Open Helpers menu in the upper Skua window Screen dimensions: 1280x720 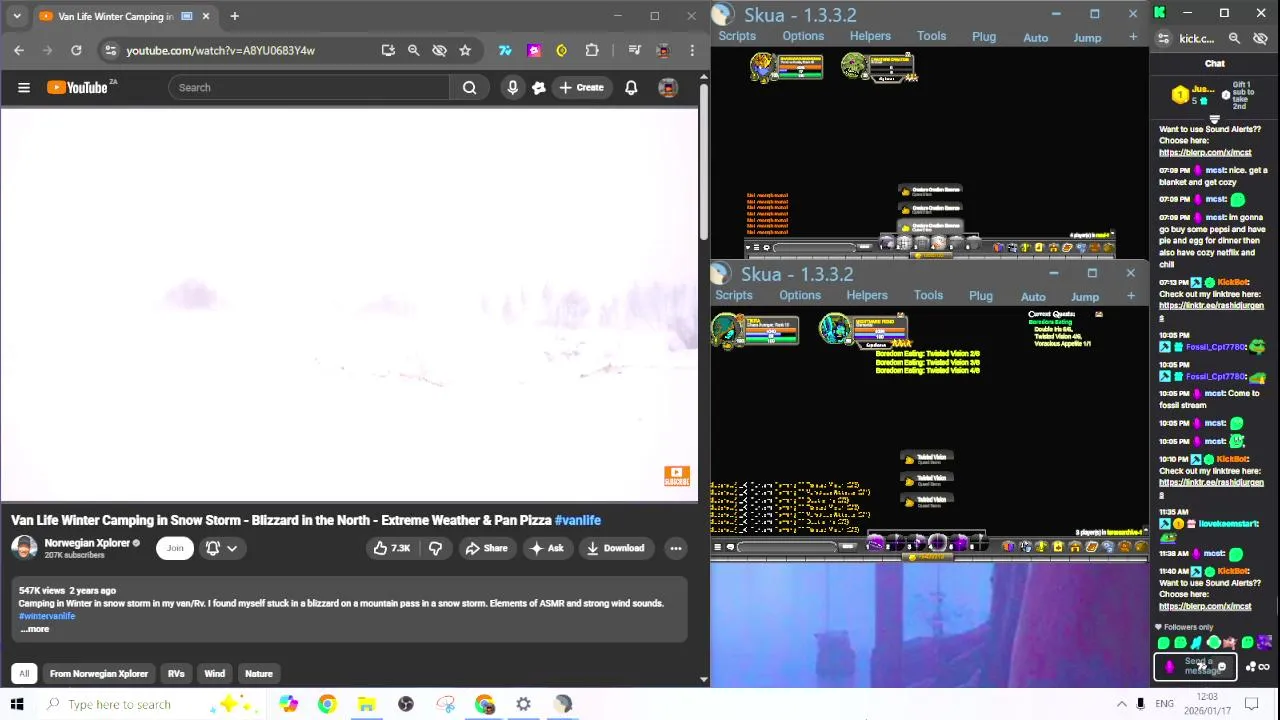[x=870, y=36]
